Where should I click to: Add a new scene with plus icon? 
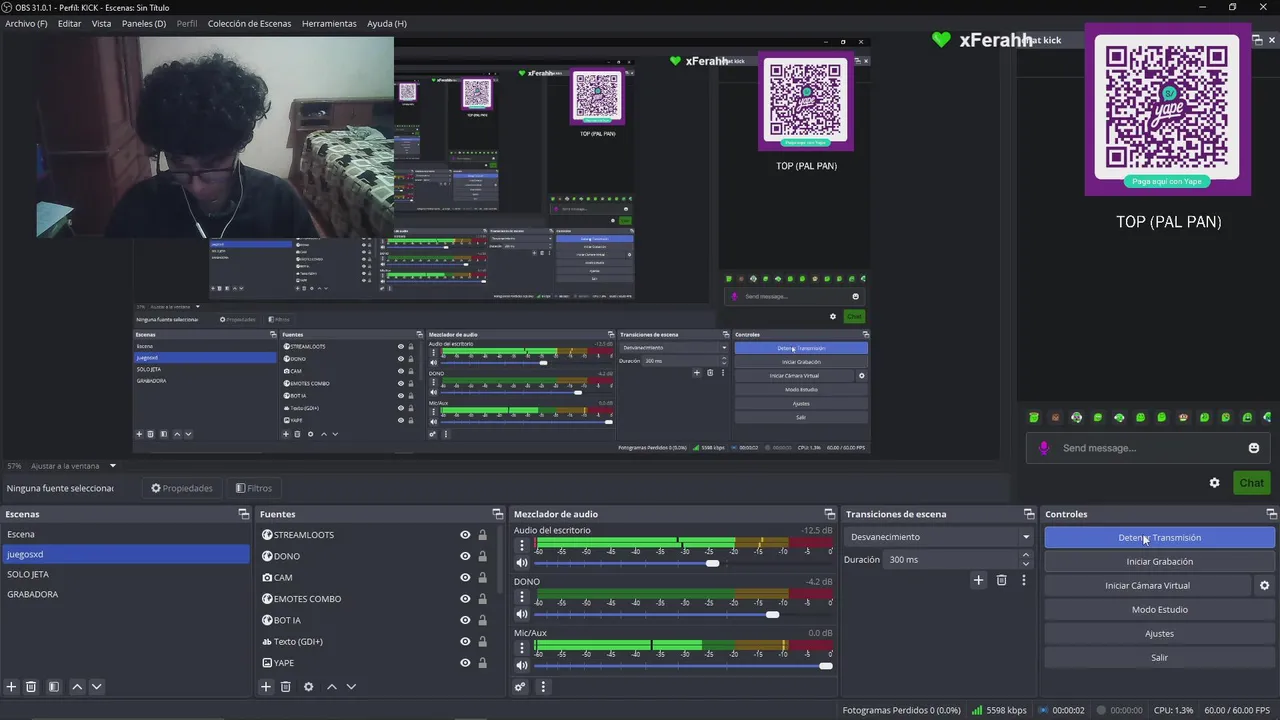(11, 687)
